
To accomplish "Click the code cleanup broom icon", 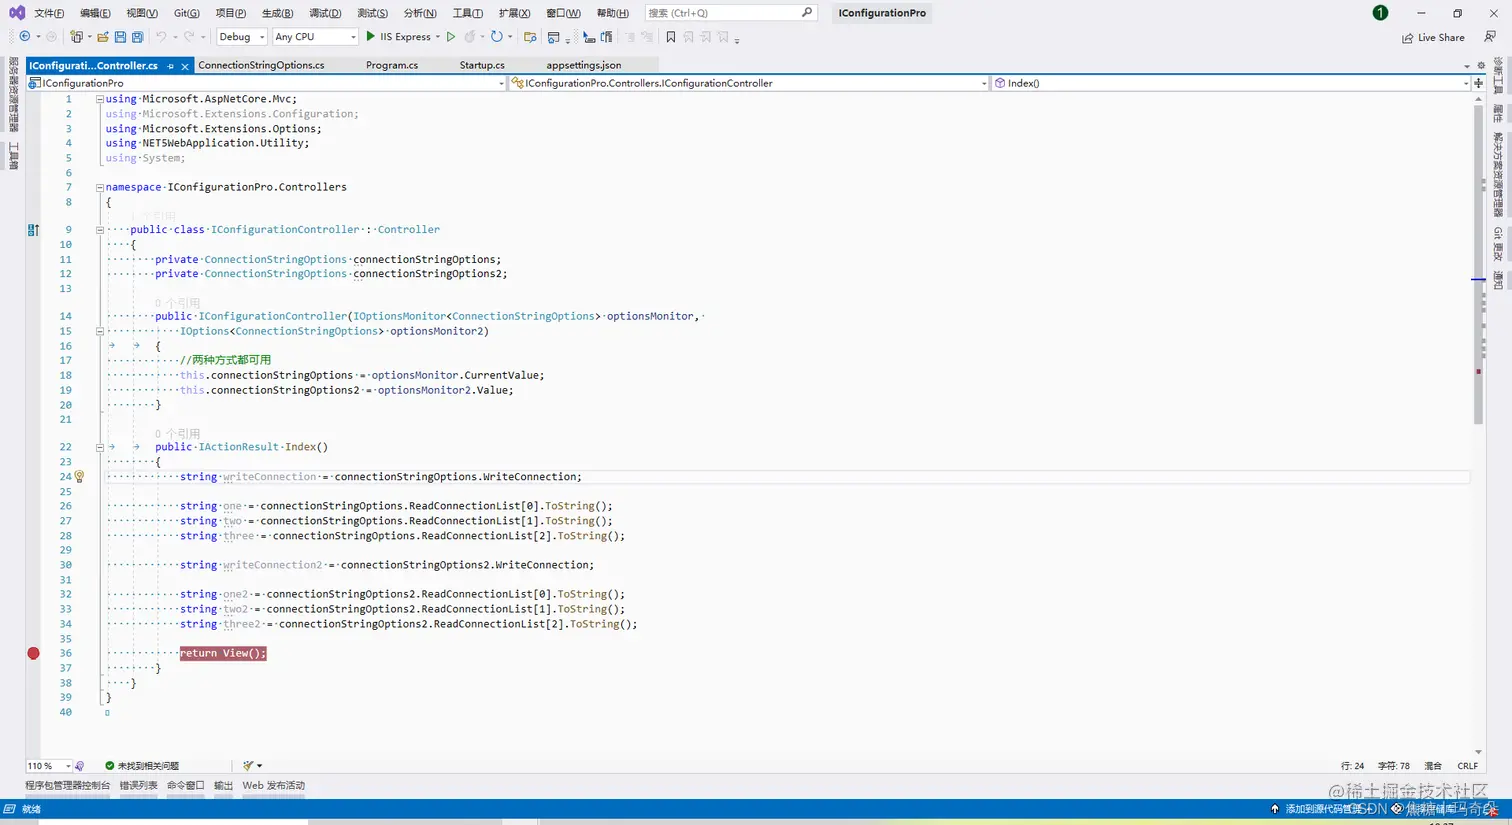I will tap(248, 766).
